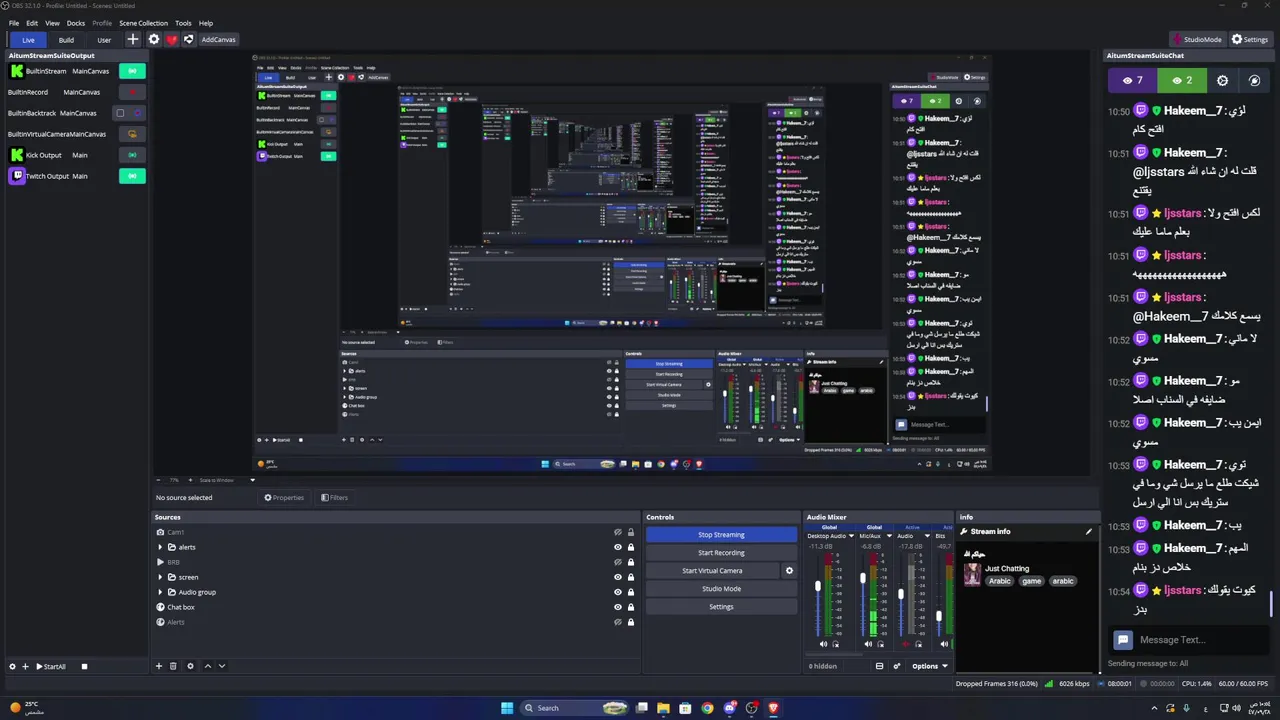The width and height of the screenshot is (1280, 720).
Task: Open Discord from the taskbar
Action: [x=730, y=708]
